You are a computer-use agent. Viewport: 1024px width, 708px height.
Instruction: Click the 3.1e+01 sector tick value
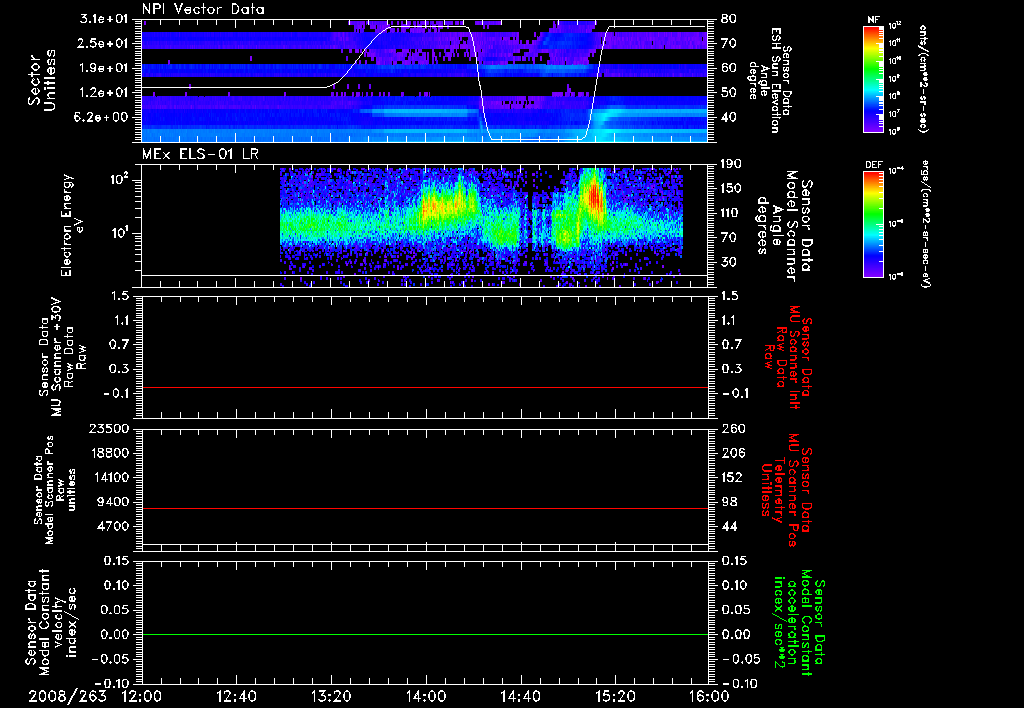(106, 19)
